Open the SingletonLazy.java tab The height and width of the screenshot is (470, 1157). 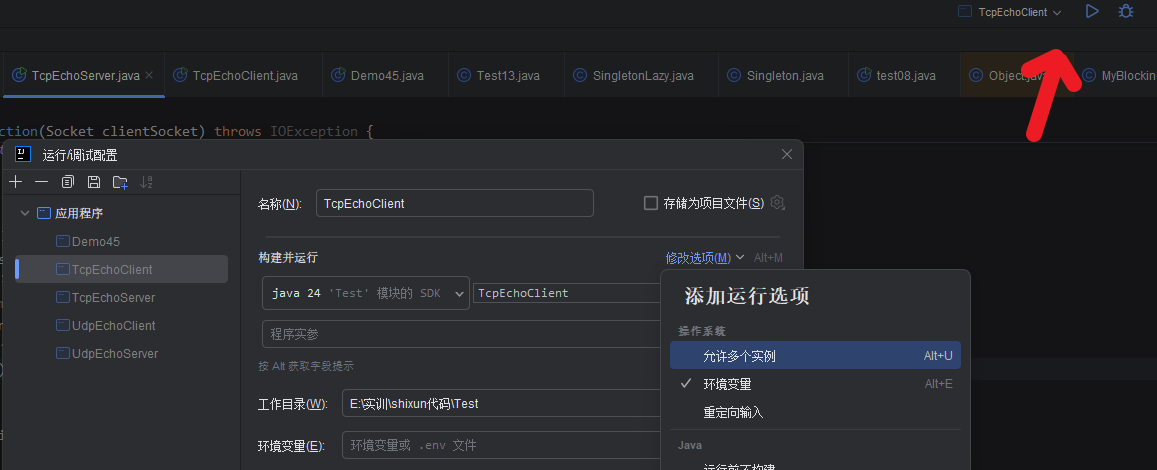pyautogui.click(x=643, y=75)
